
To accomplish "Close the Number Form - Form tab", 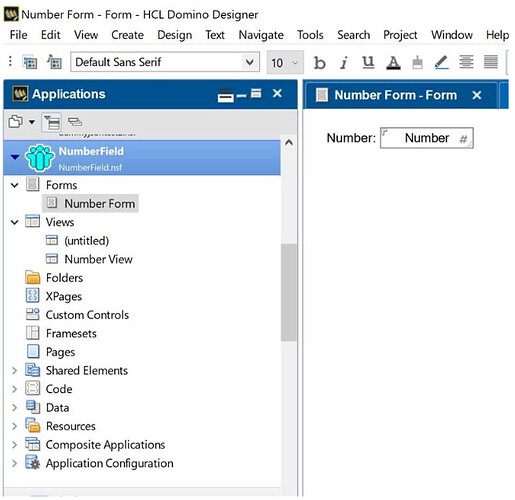I will (477, 95).
